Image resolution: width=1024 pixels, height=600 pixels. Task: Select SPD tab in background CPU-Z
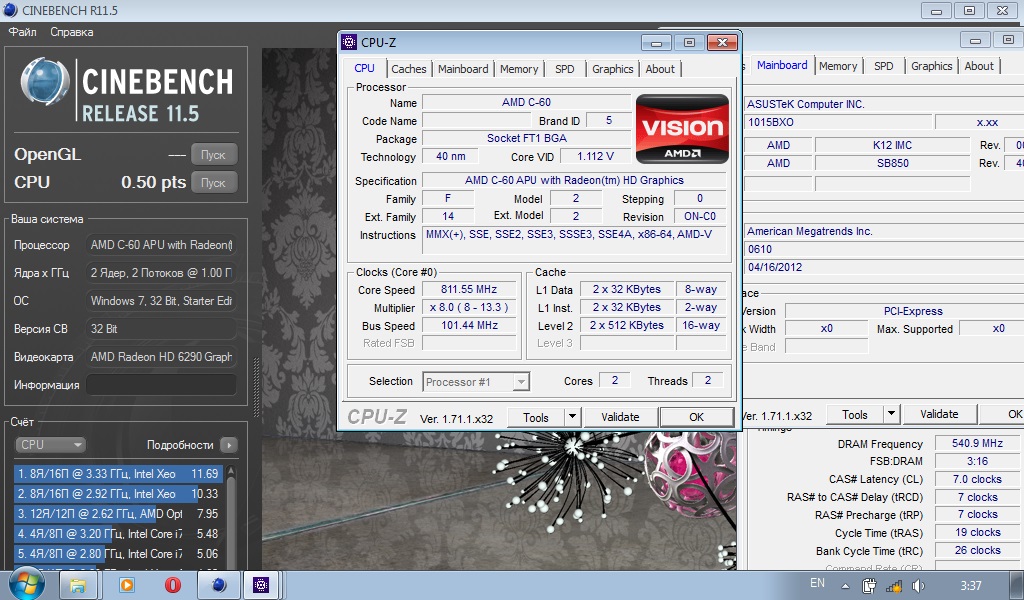(884, 66)
